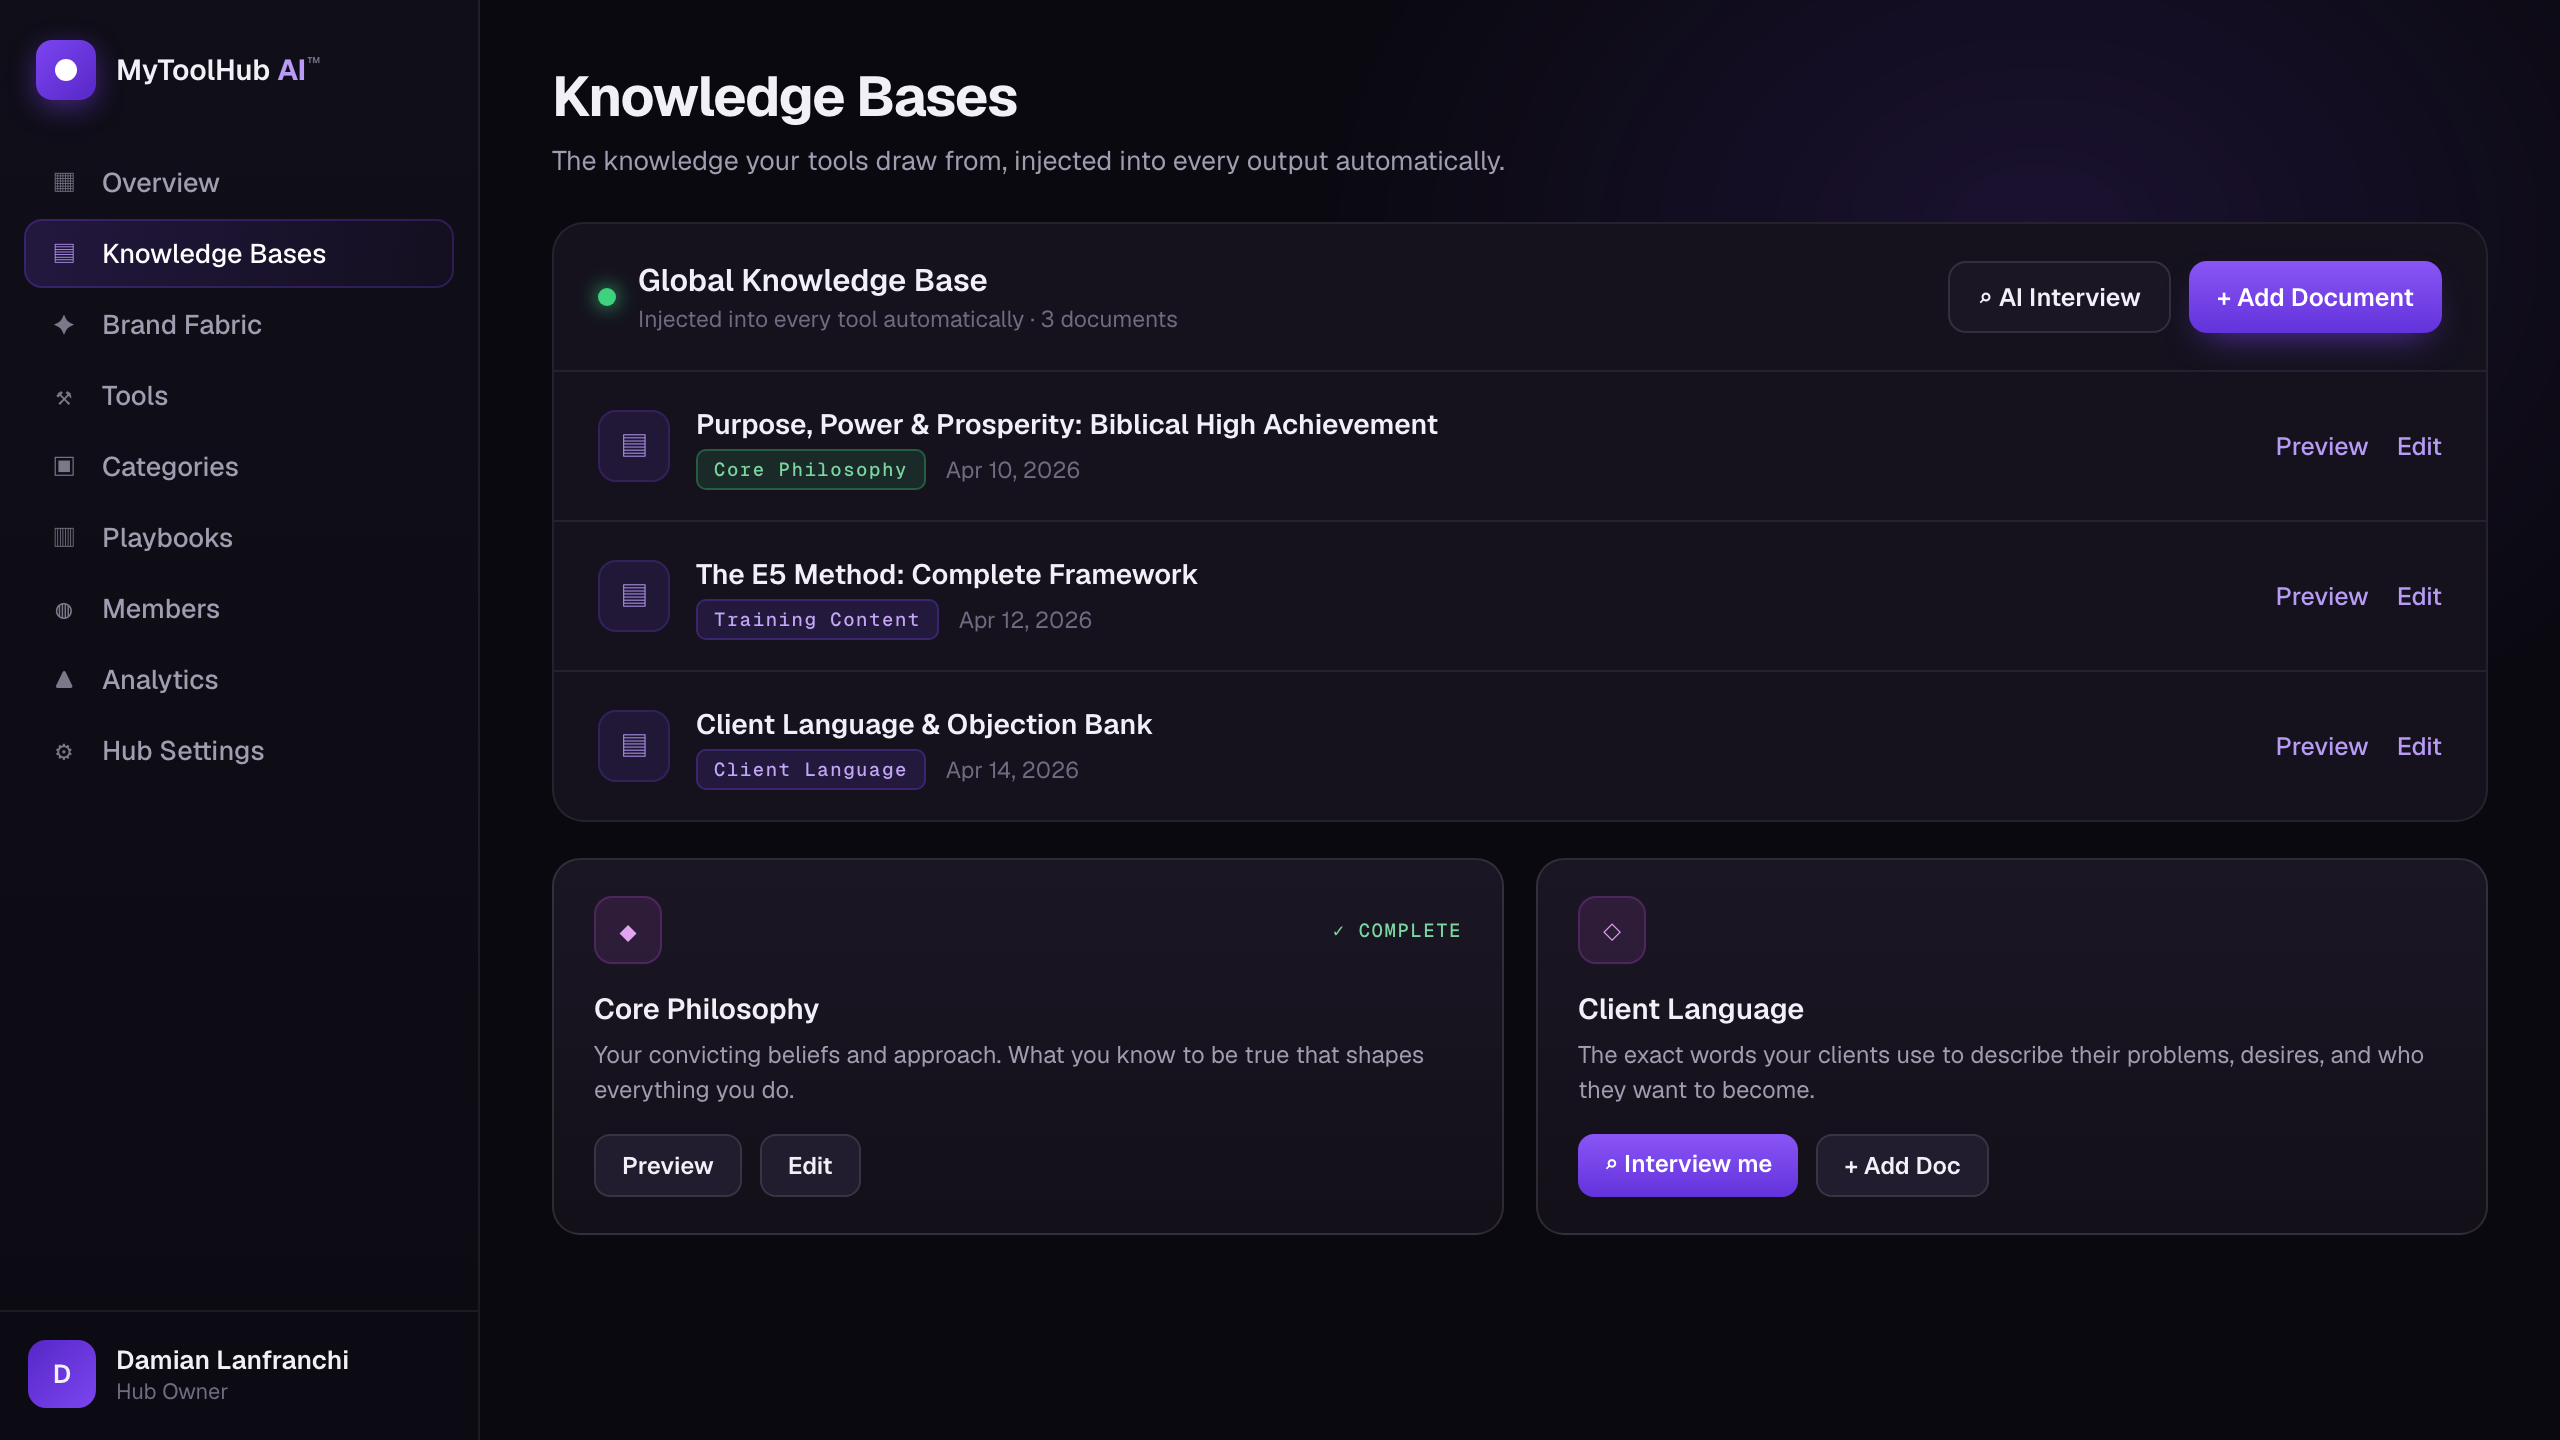Viewport: 2560px width, 1440px height.
Task: Click document icon for Purpose, Power & Prosperity
Action: click(x=634, y=446)
